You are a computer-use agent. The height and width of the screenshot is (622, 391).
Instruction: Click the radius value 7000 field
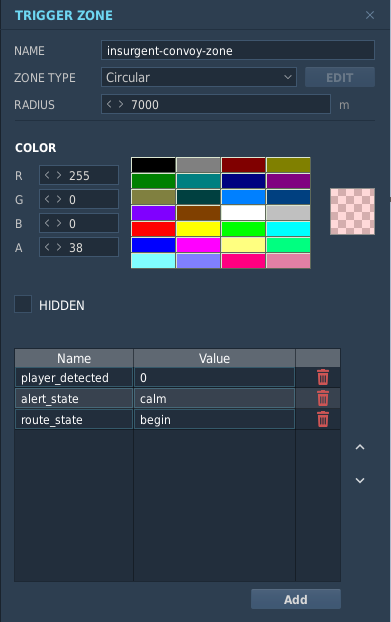coord(216,104)
